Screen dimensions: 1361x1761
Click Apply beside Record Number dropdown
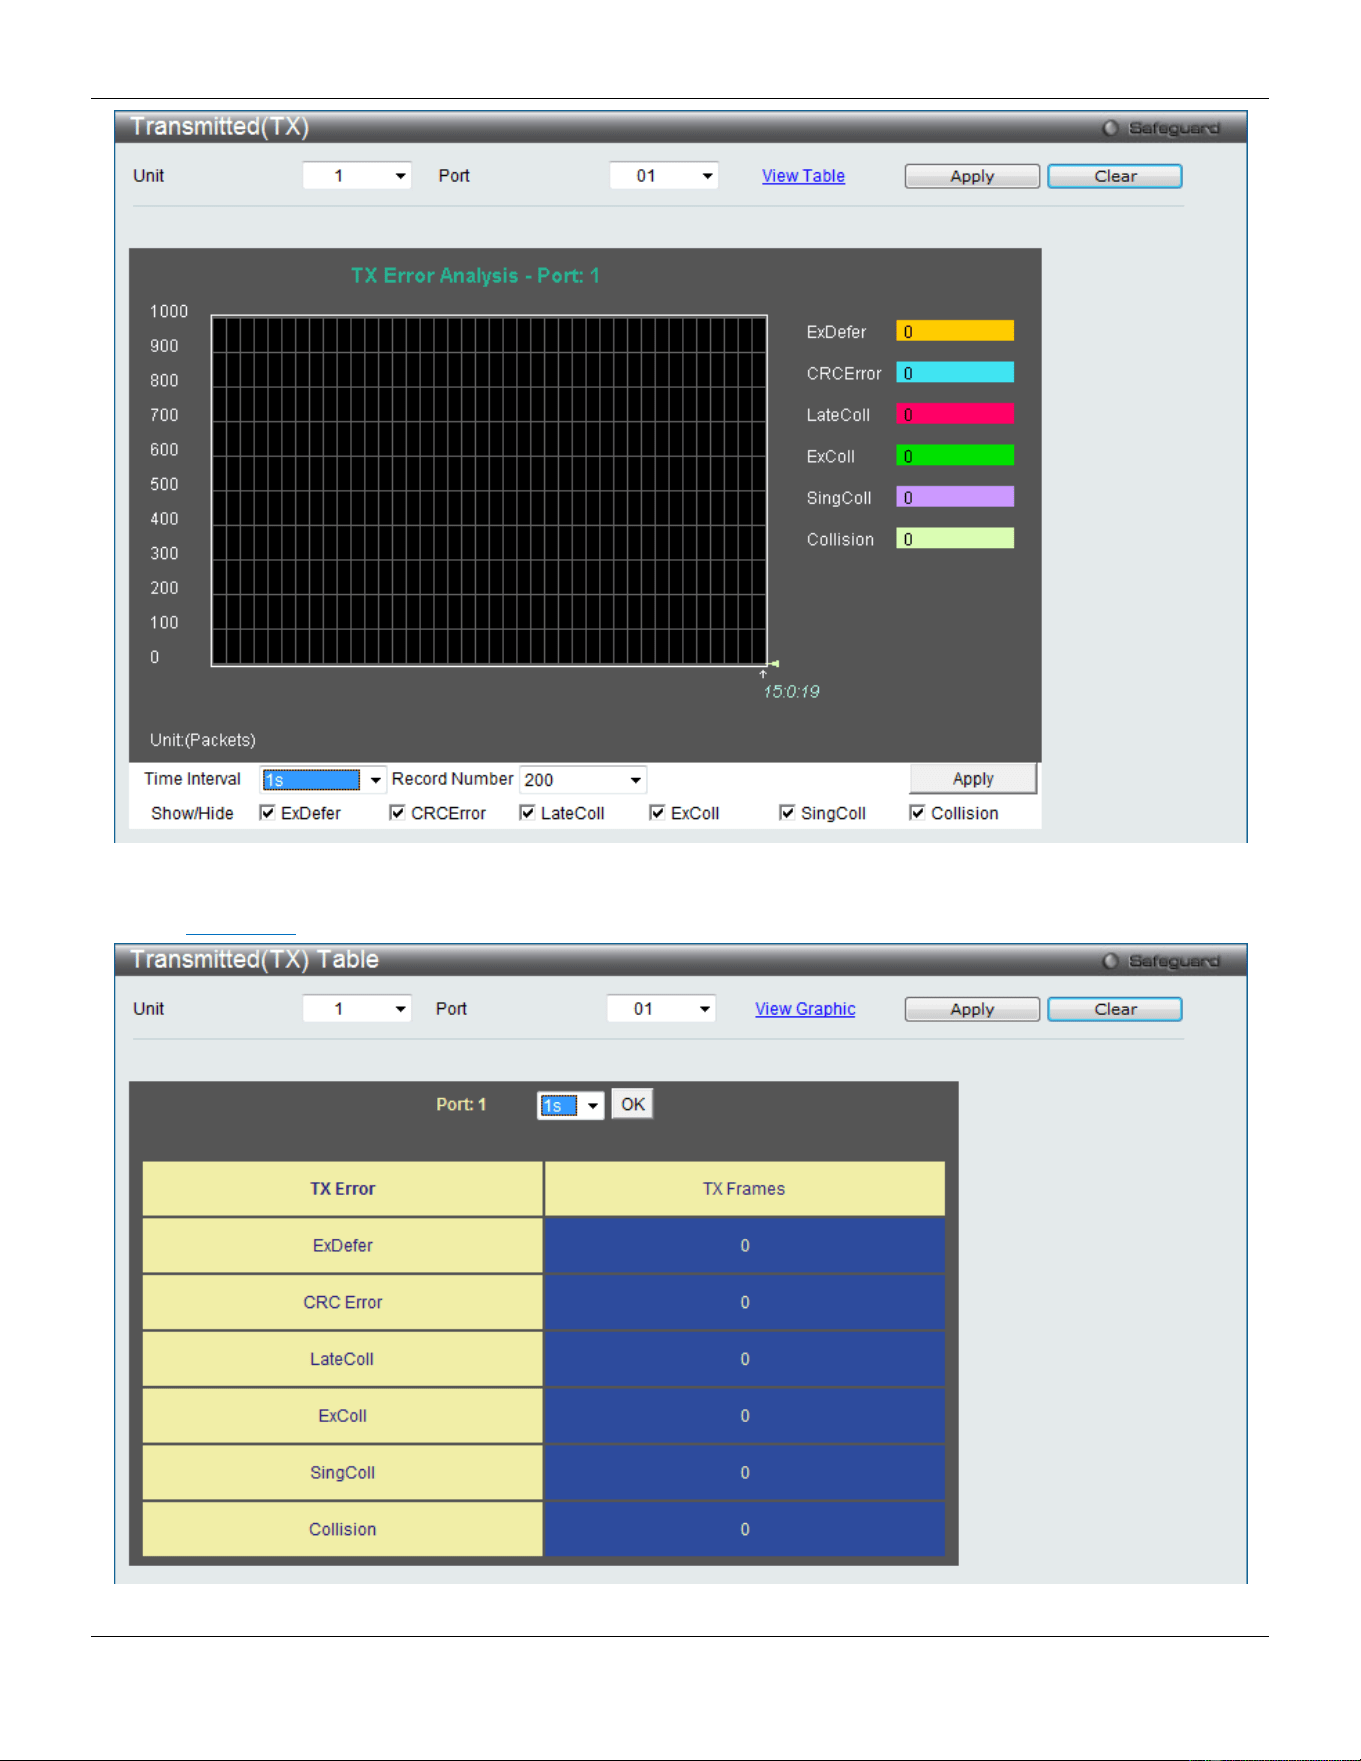pyautogui.click(x=973, y=779)
